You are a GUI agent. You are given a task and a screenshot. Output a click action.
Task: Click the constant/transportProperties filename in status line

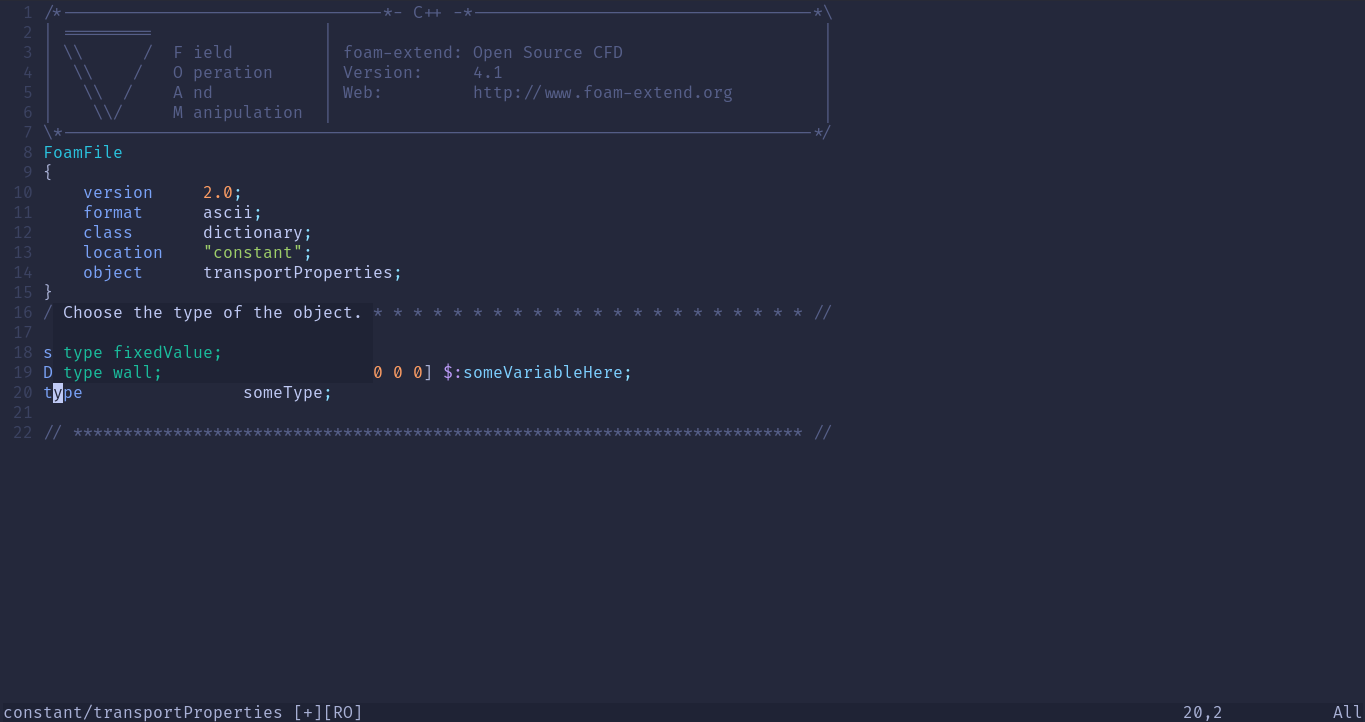[x=143, y=712]
